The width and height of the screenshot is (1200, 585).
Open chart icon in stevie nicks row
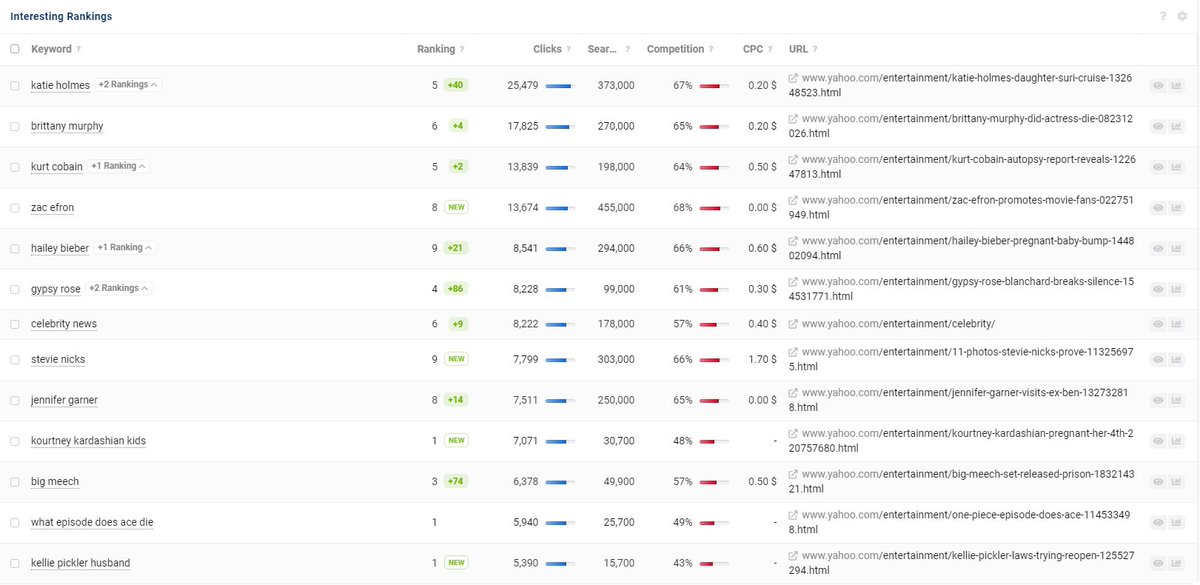(x=1176, y=360)
